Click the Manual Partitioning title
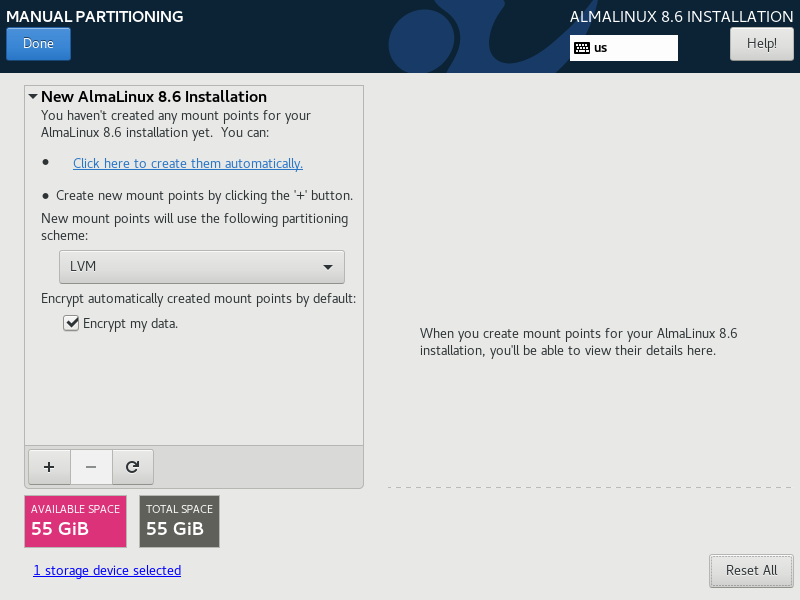 coord(95,16)
